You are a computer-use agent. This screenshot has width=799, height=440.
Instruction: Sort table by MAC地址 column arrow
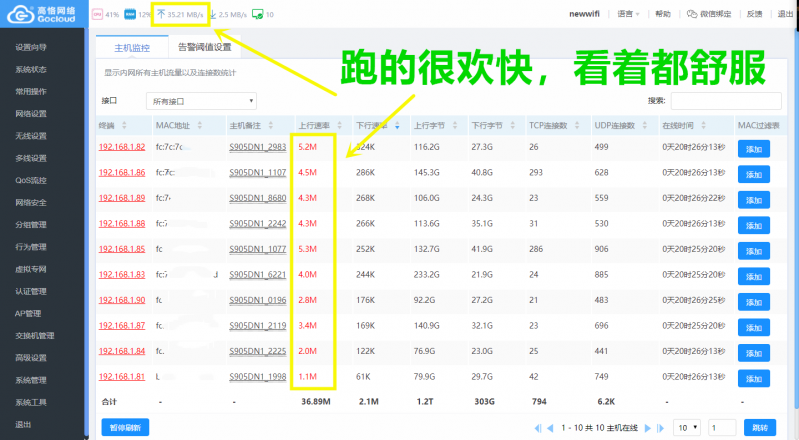pos(198,126)
